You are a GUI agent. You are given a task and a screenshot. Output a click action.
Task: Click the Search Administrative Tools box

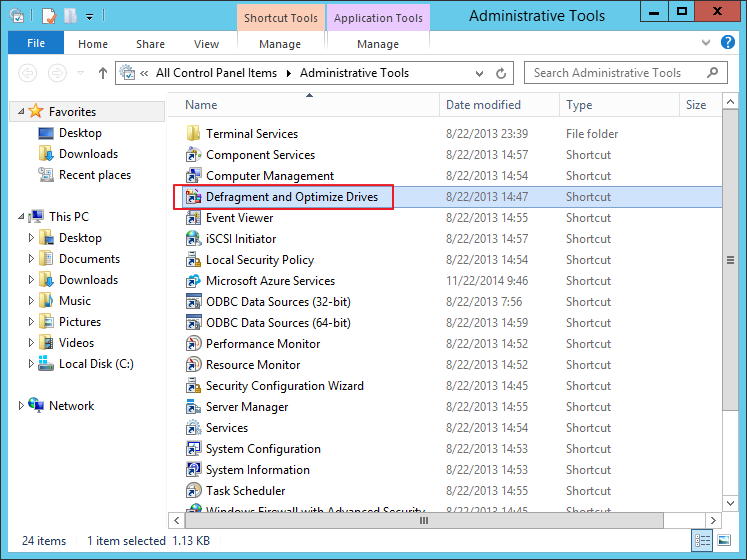pos(615,73)
